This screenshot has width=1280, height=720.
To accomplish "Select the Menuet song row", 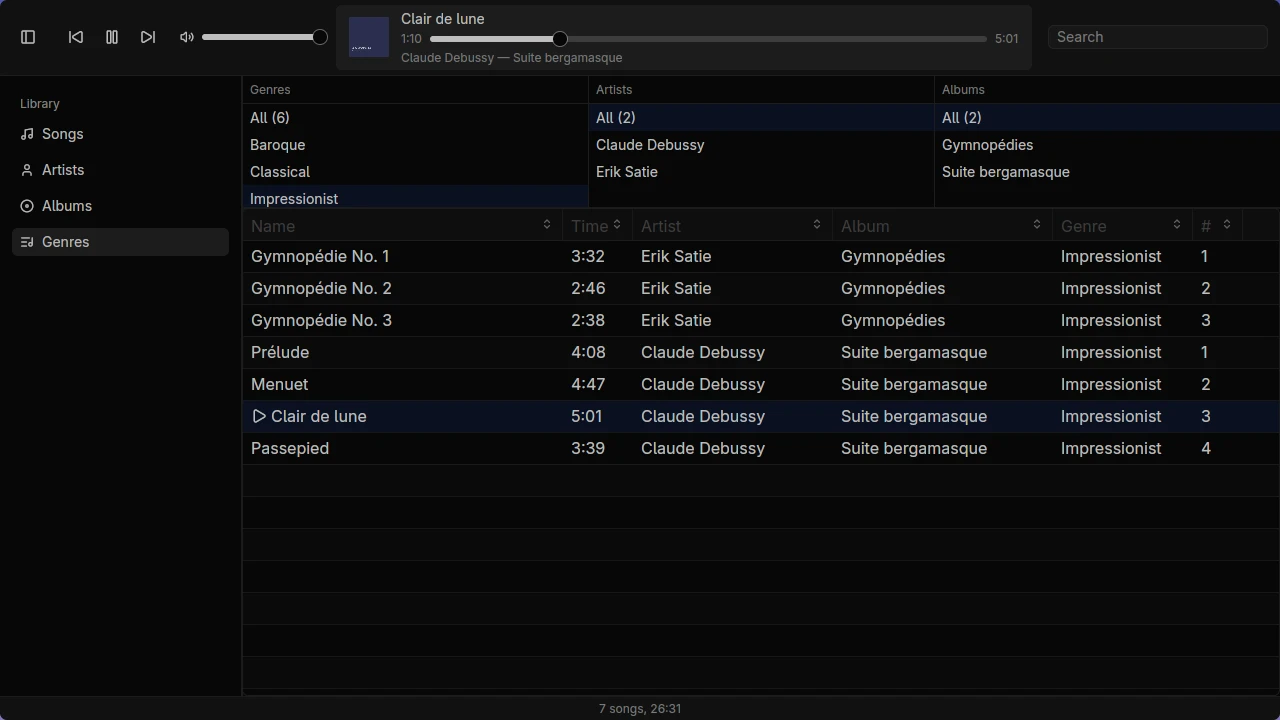I will coord(761,385).
